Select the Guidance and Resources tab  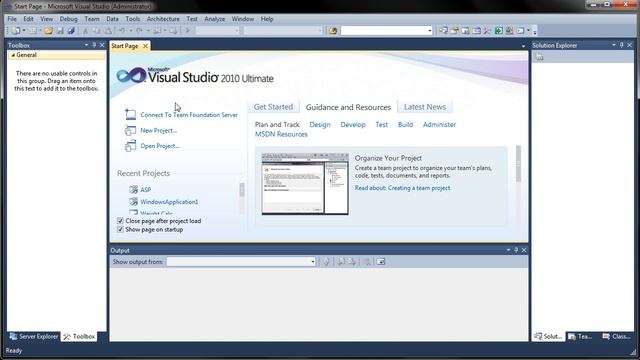coord(348,107)
